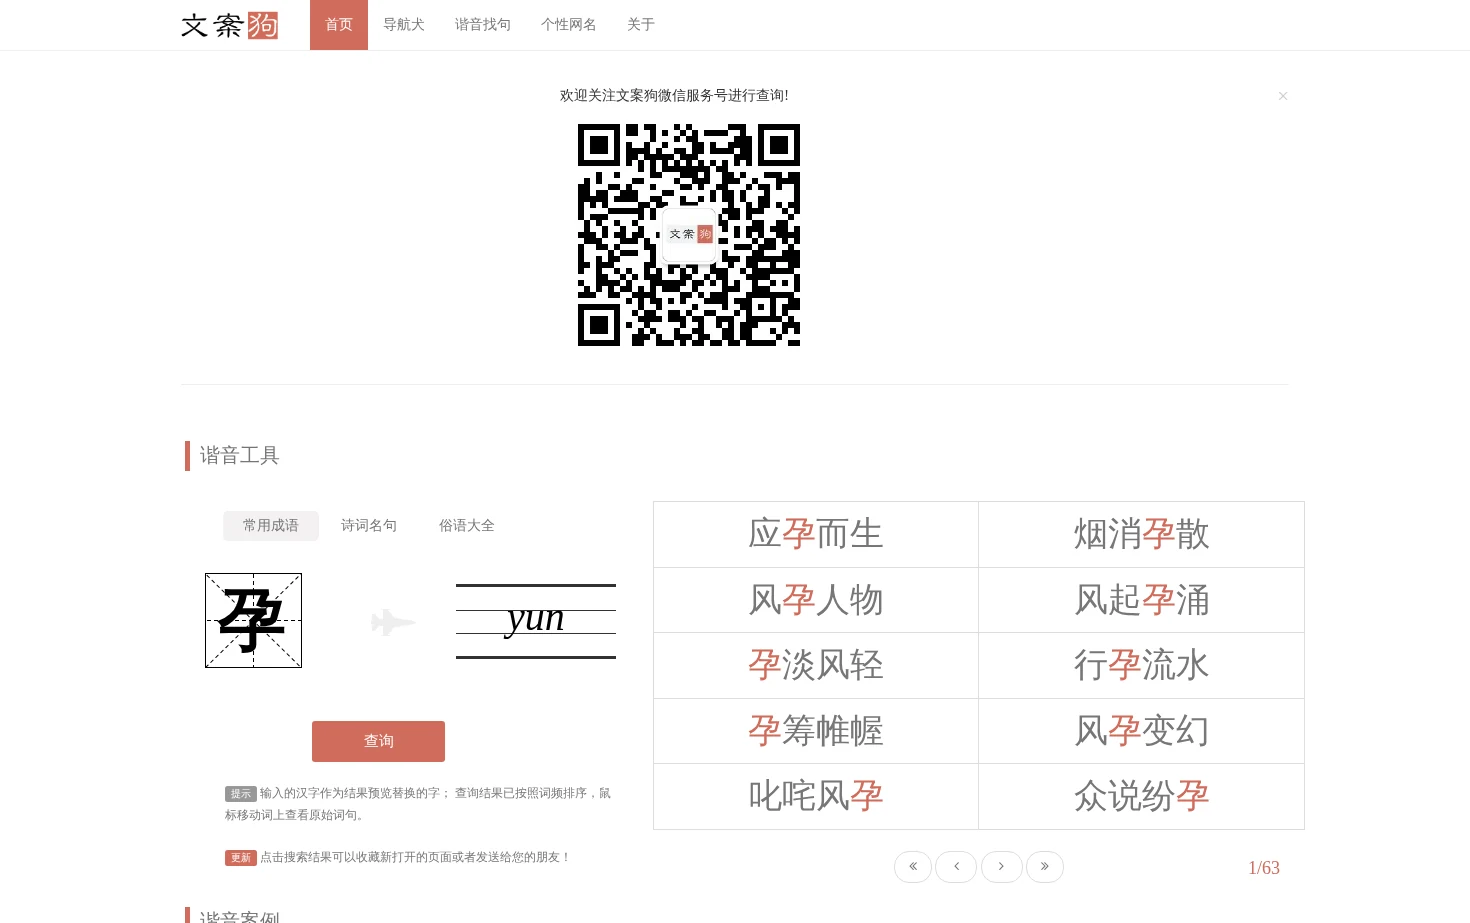Select result 行孕流水
Viewport: 1470px width, 923px height.
1142,665
